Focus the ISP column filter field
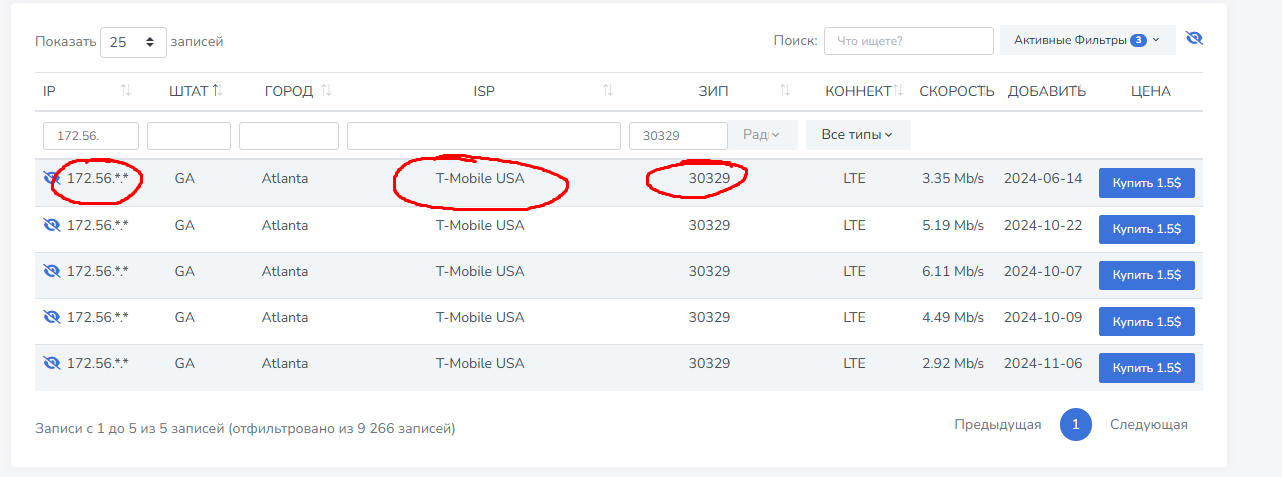 point(484,136)
